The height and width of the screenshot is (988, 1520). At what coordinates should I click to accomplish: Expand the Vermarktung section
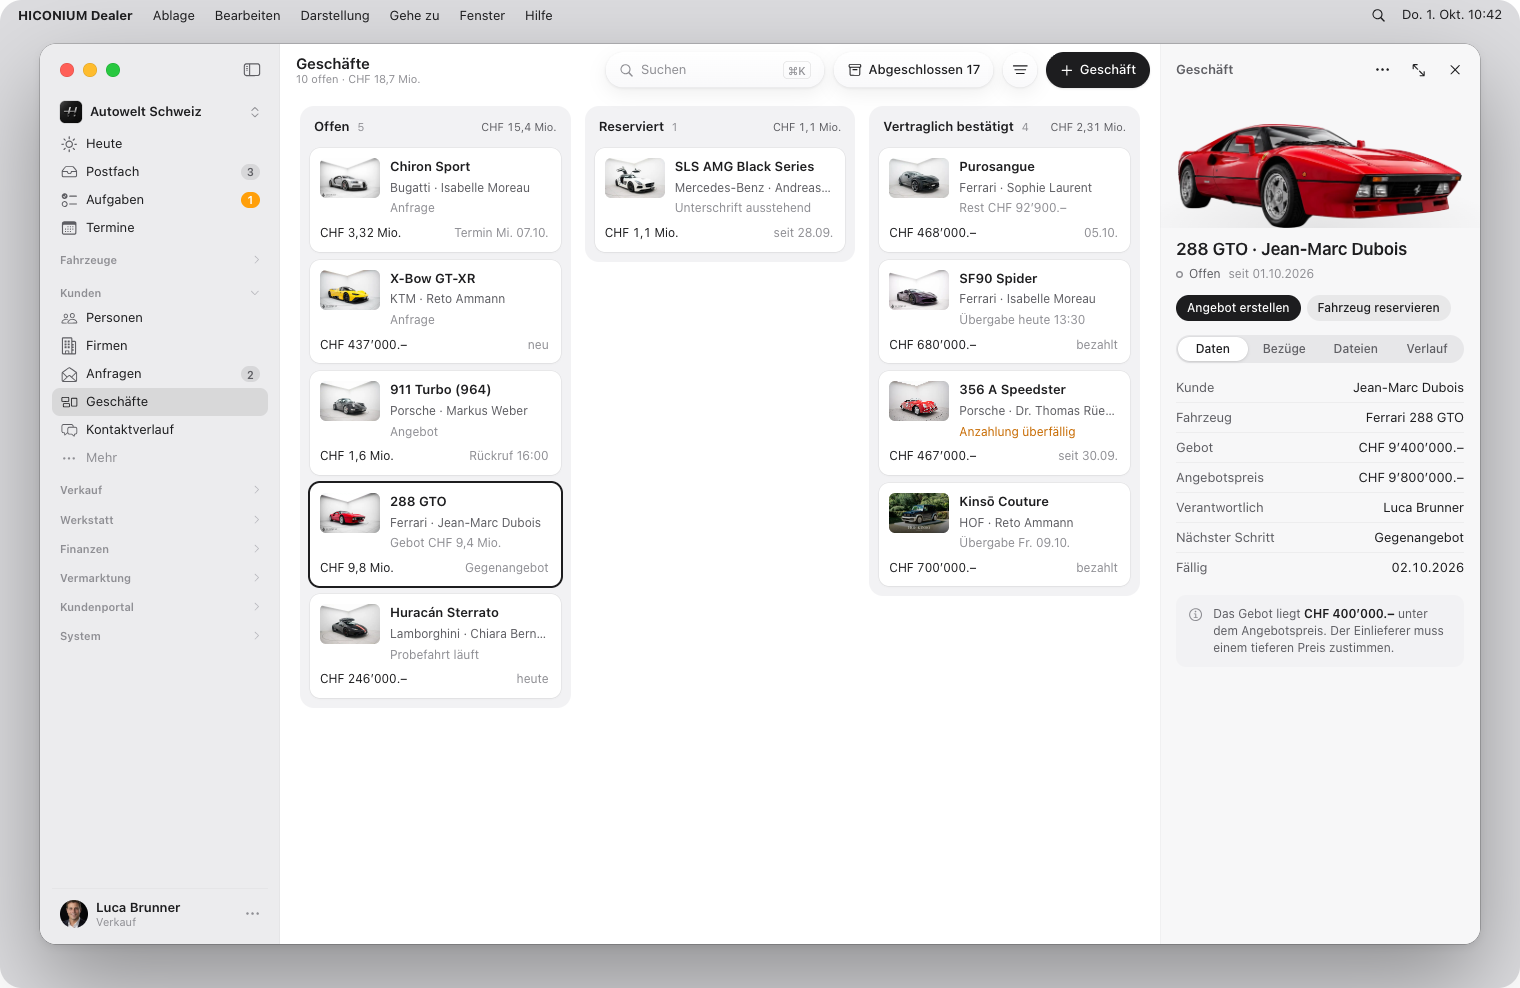click(160, 578)
